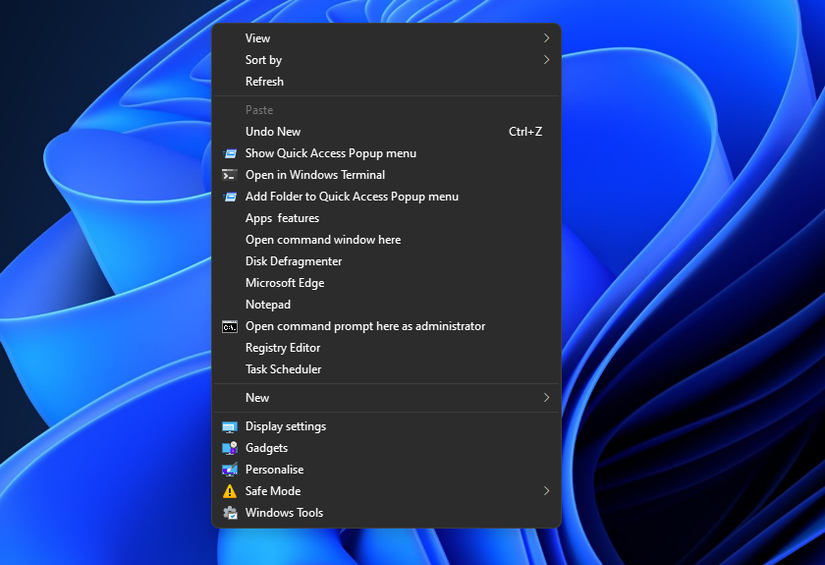Image resolution: width=825 pixels, height=565 pixels.
Task: Select Refresh from the context menu
Action: [265, 82]
